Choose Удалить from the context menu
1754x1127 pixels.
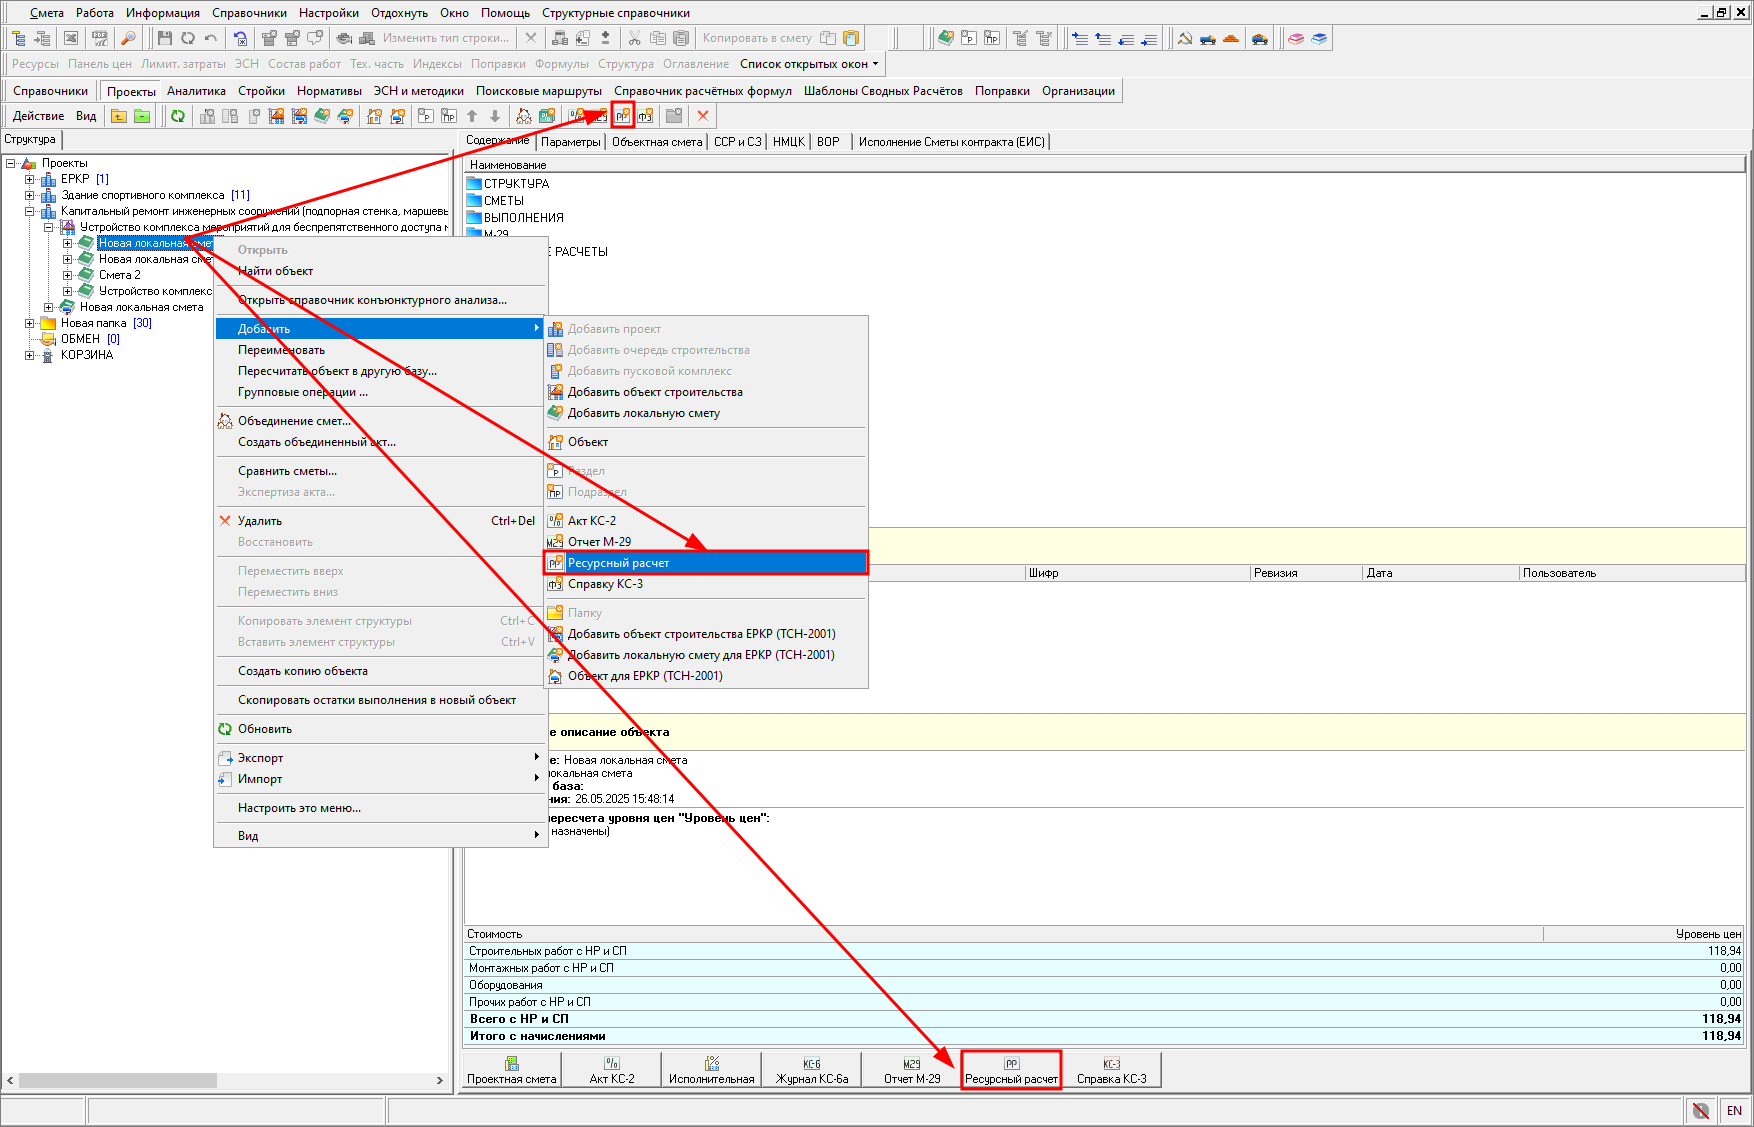(x=260, y=521)
